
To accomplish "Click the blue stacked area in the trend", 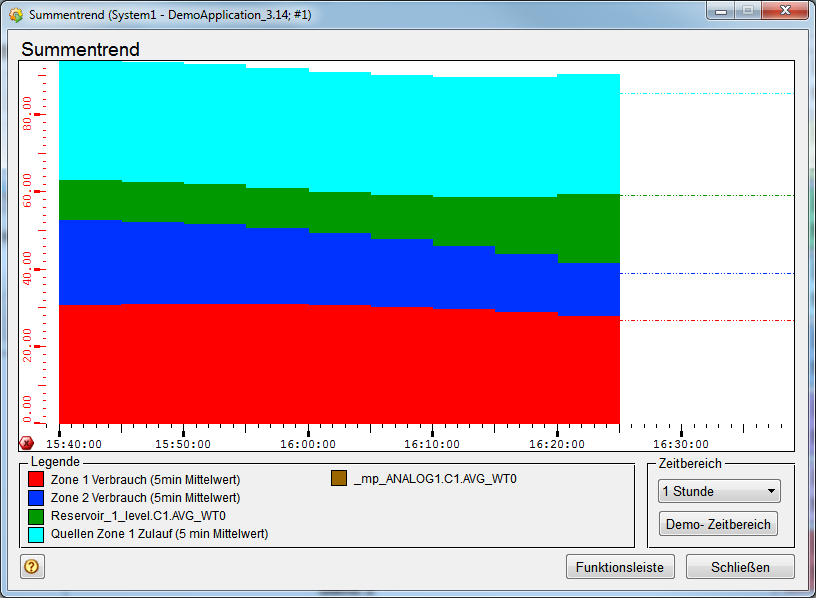I will click(x=339, y=271).
